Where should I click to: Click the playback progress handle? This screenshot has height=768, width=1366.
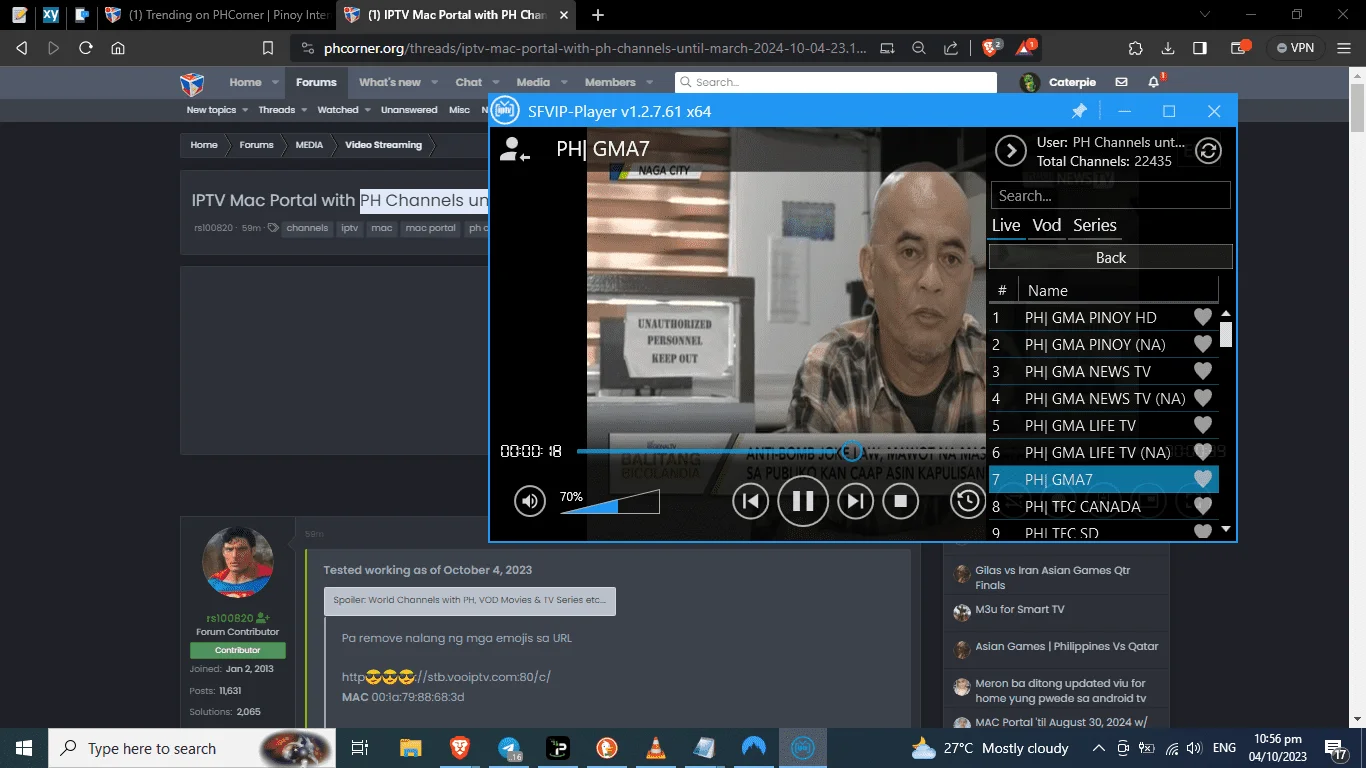(852, 451)
